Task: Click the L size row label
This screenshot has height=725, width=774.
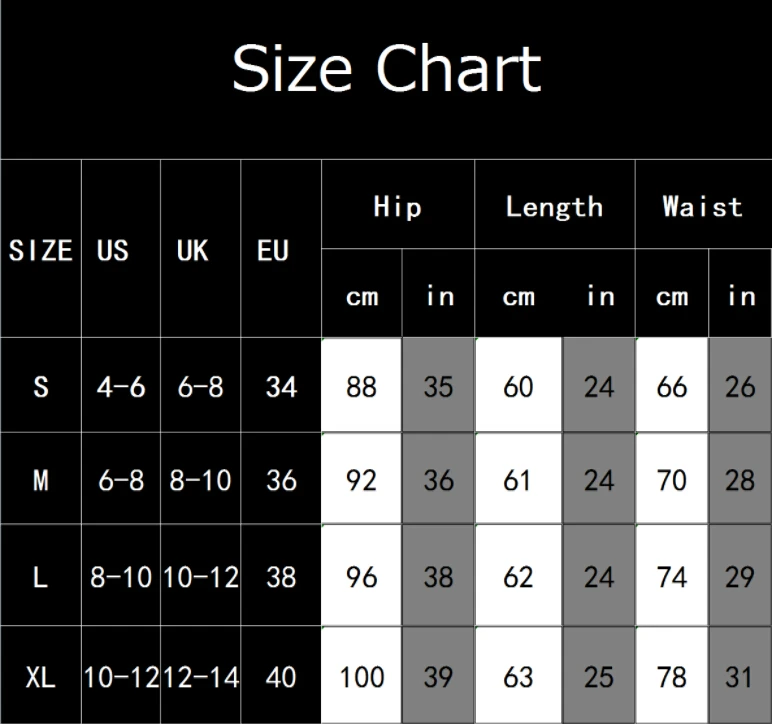Action: coord(40,575)
